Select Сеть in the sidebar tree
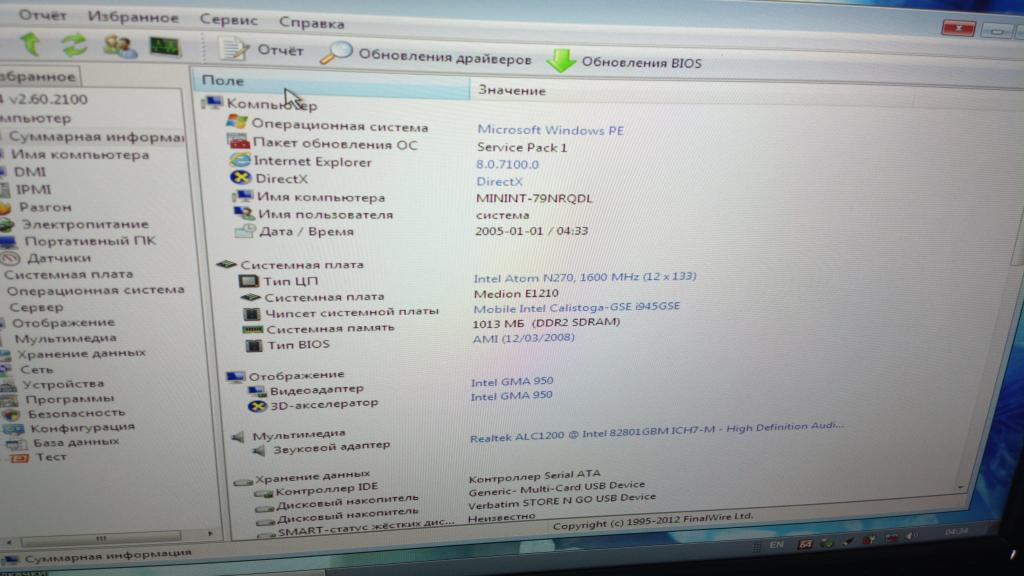 click(x=37, y=370)
